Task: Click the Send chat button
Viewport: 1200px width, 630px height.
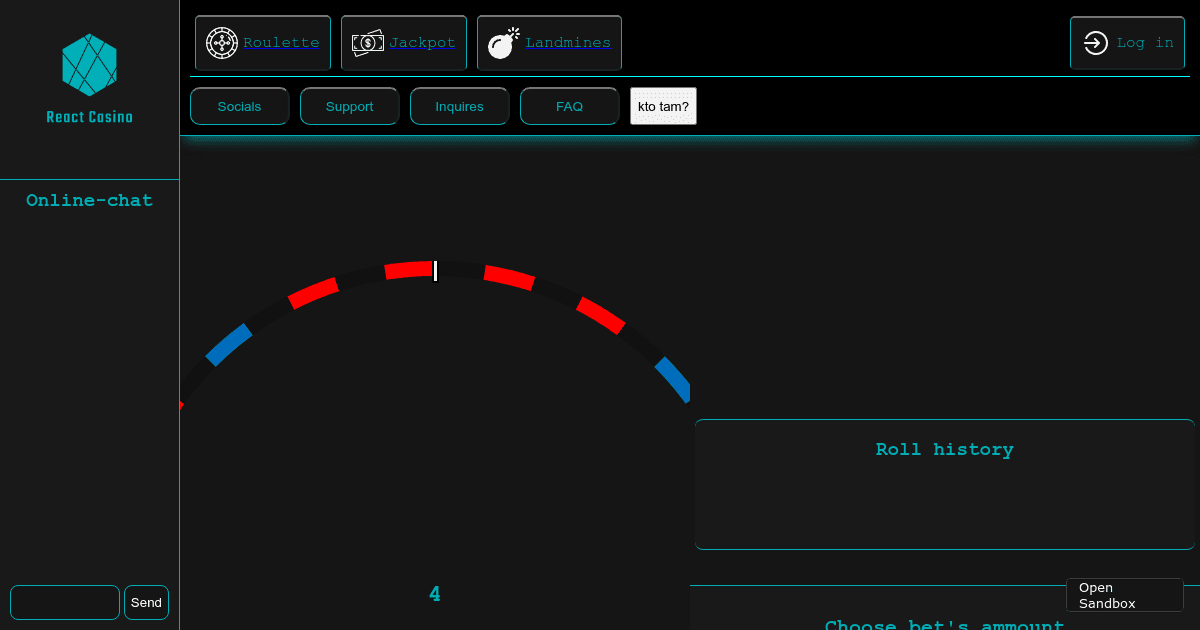Action: 146,602
